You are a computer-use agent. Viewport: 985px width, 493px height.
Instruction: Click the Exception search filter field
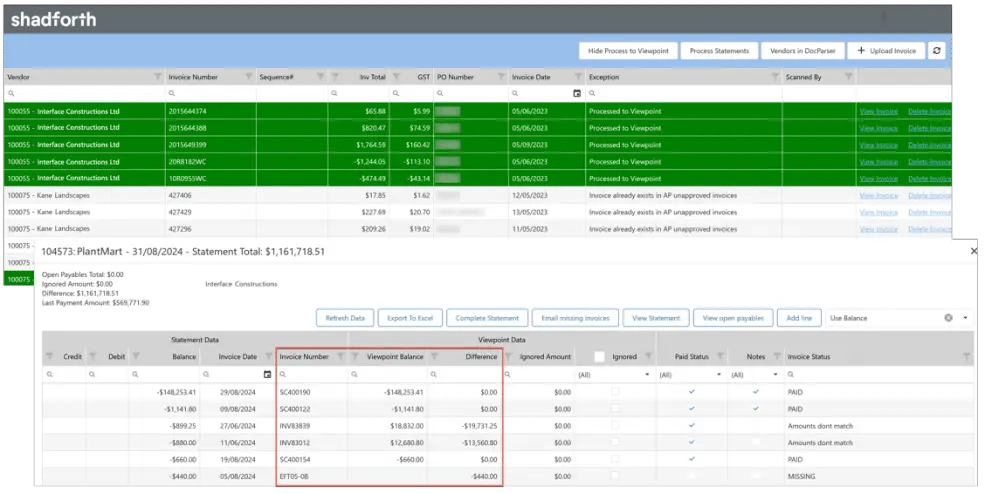683,94
